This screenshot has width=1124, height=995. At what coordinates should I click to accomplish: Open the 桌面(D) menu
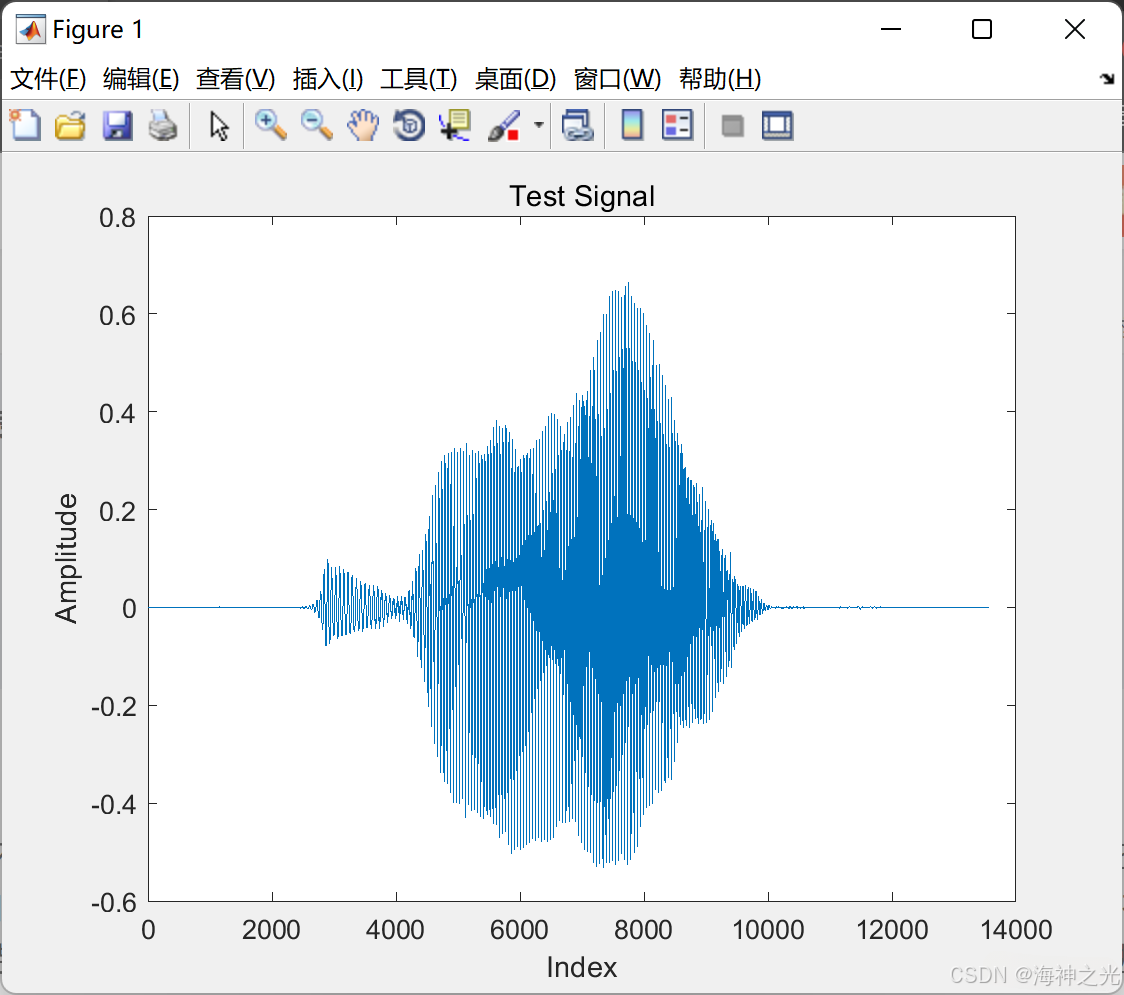515,79
